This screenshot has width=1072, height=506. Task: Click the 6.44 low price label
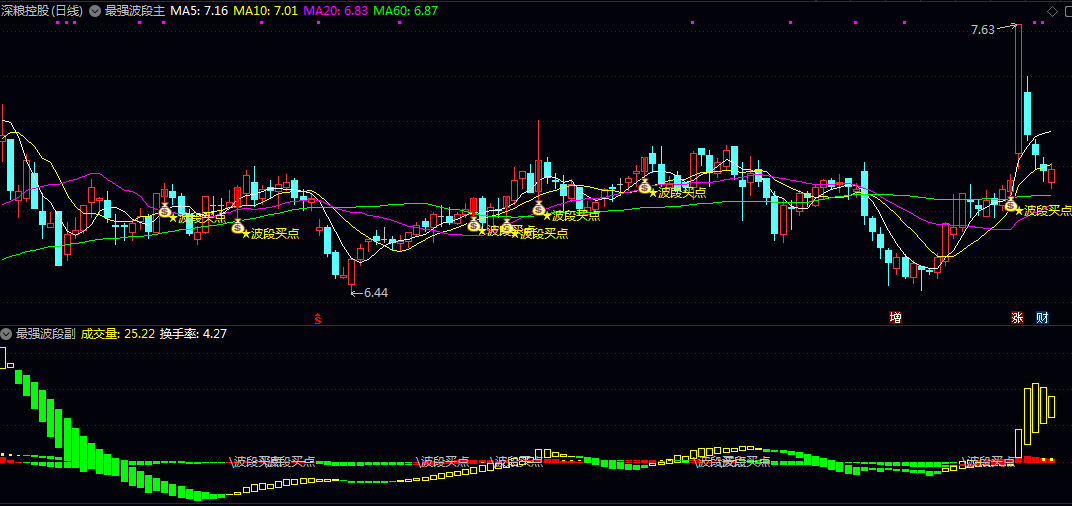375,293
